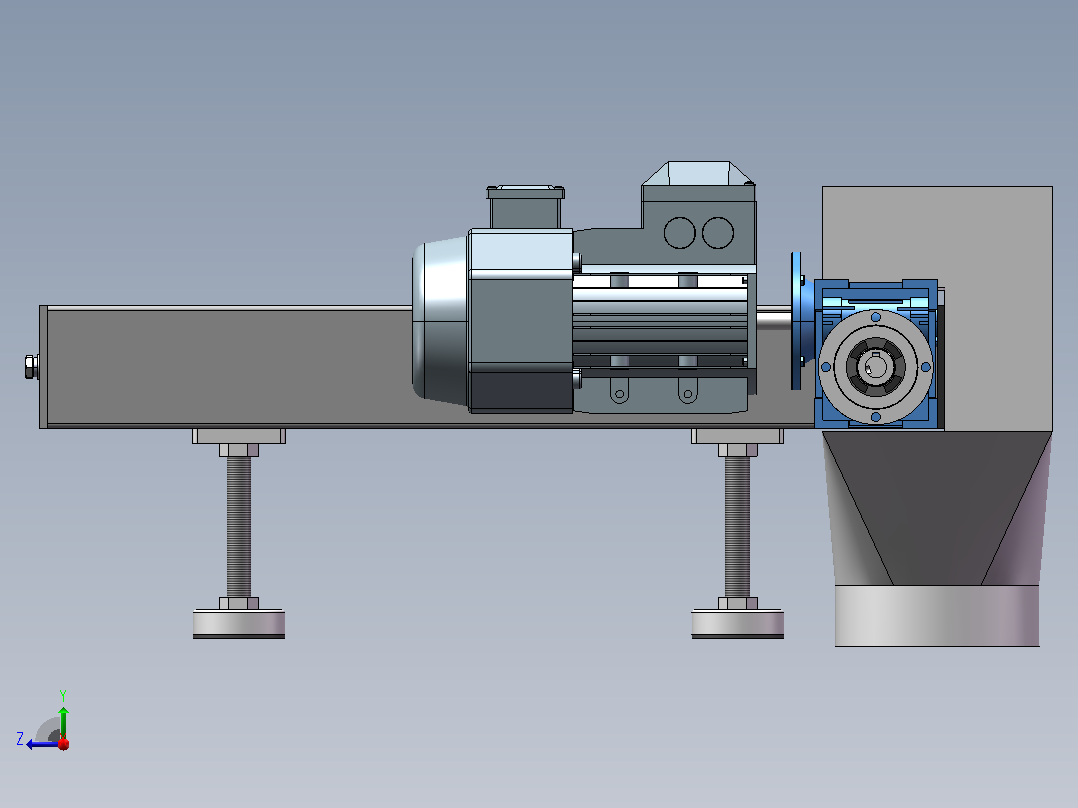
Task: Select the right leg mounting plate under the beam
Action: [x=737, y=436]
